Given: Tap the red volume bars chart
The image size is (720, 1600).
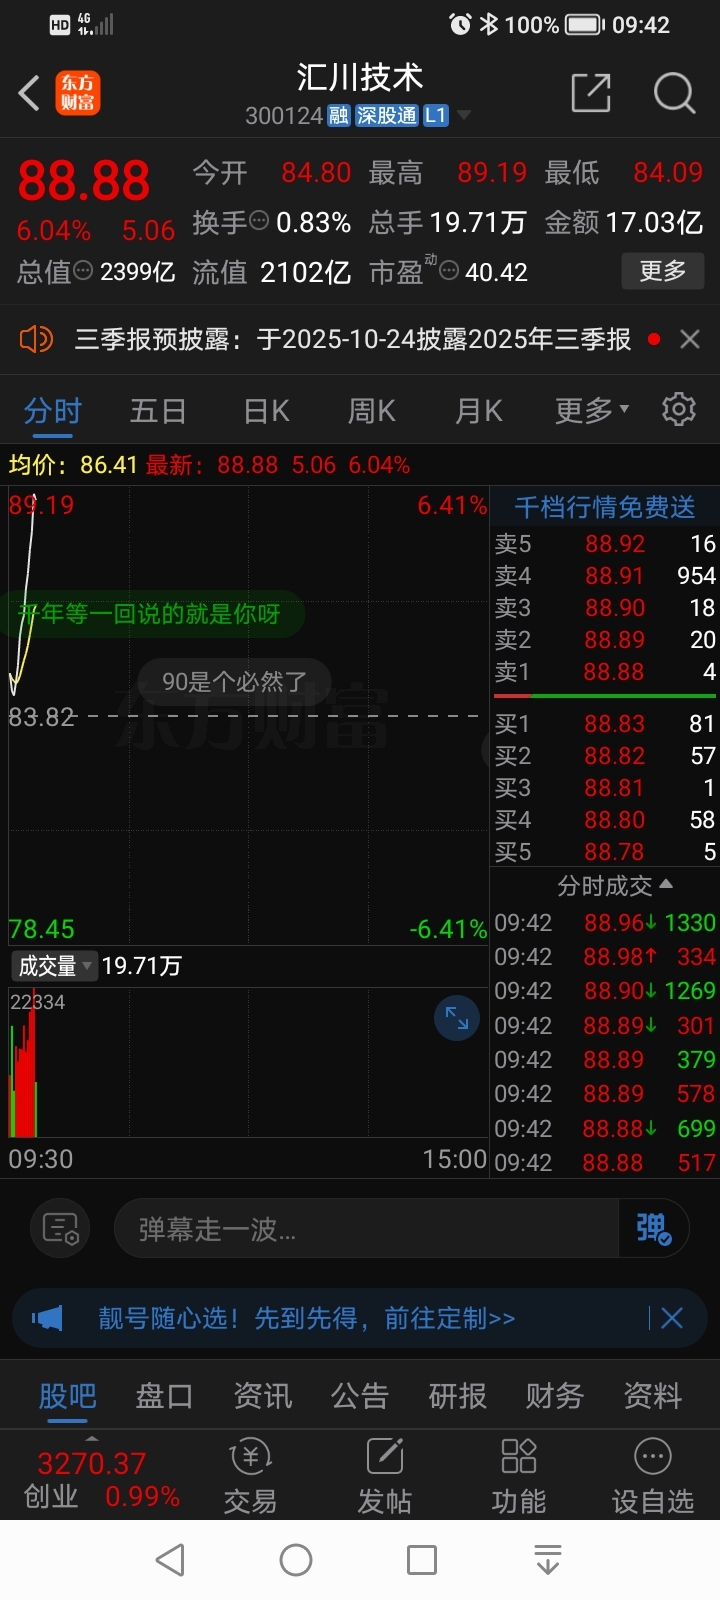Looking at the screenshot, I should click(24, 1063).
